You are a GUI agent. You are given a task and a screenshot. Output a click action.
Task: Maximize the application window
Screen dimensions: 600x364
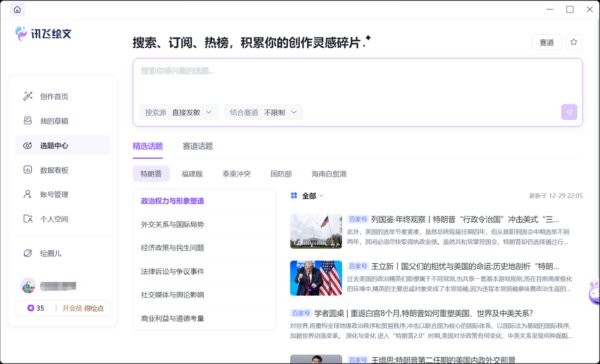(570, 9)
